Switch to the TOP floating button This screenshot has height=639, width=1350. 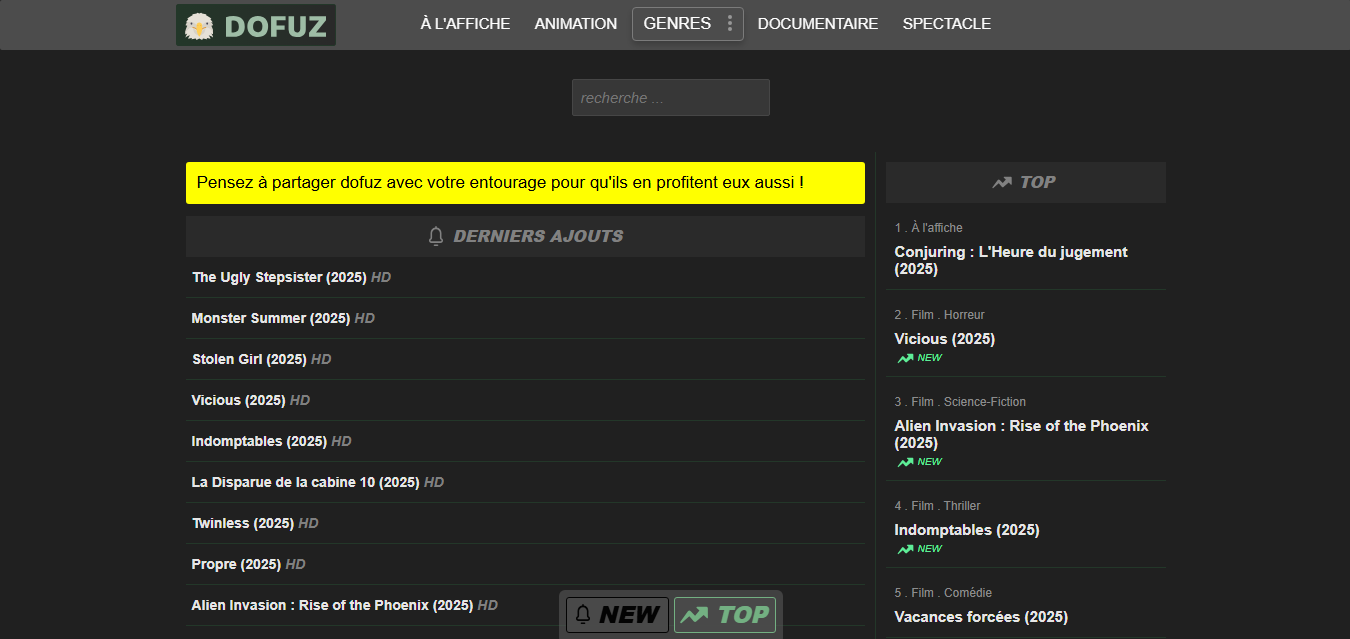(725, 614)
